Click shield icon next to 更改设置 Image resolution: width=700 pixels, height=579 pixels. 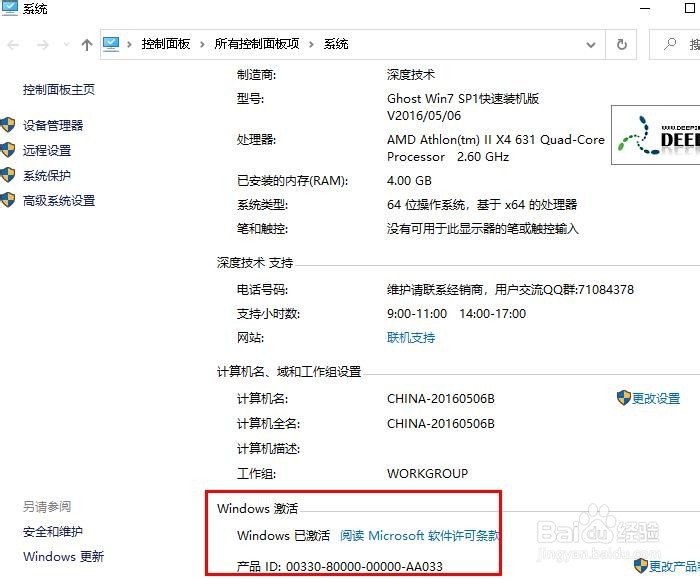point(624,398)
